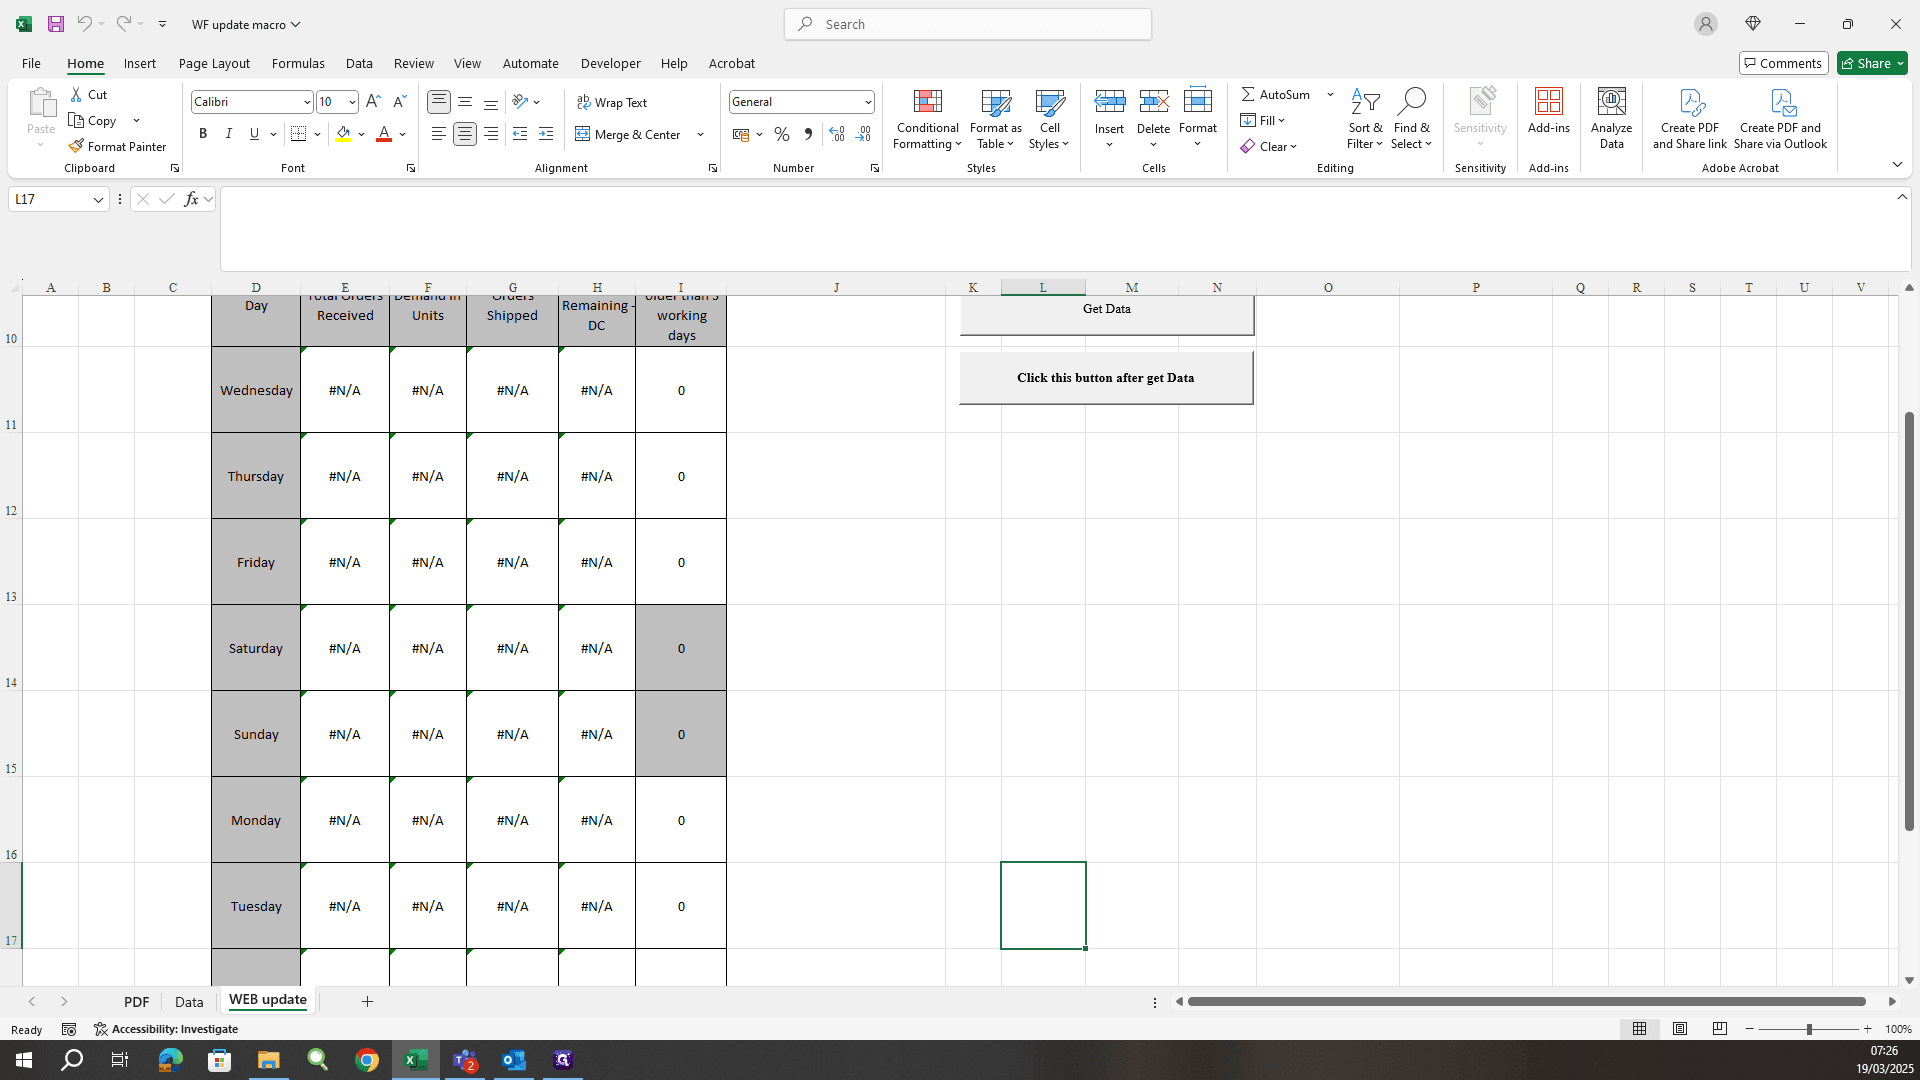Open the General number format dropdown
The image size is (1920, 1080).
(868, 102)
